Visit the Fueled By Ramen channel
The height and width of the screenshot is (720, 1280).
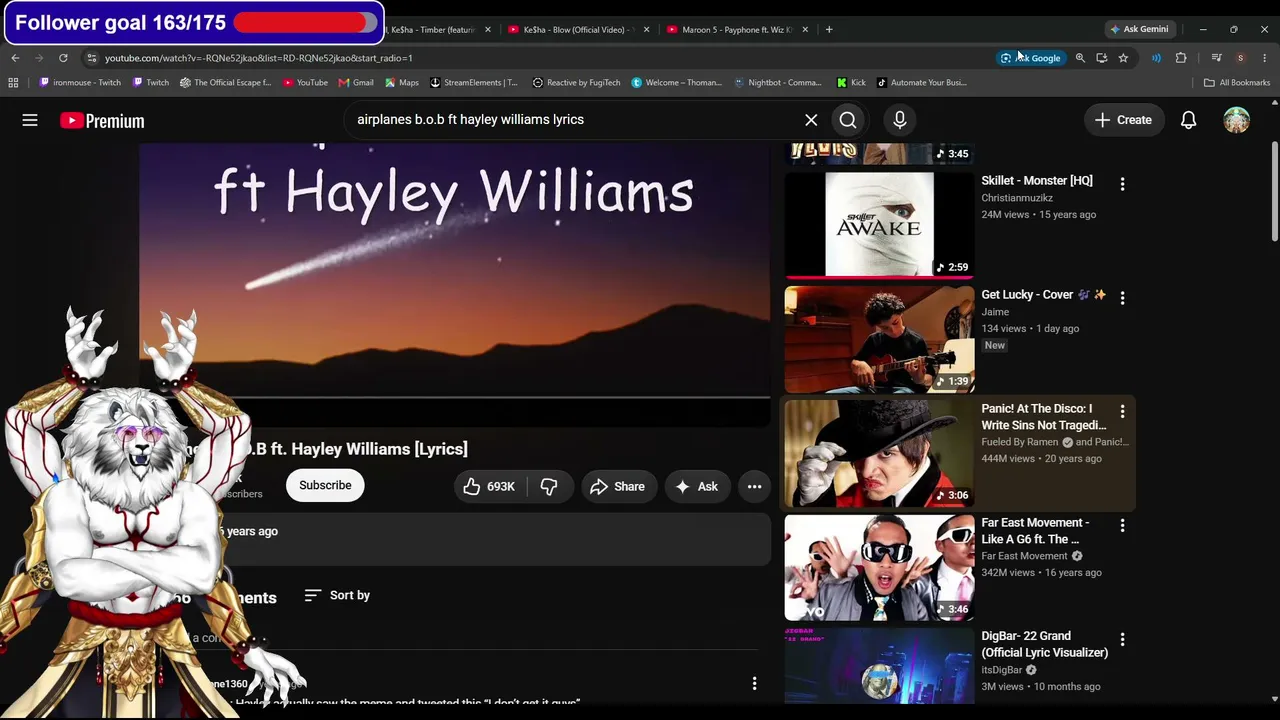1019,442
